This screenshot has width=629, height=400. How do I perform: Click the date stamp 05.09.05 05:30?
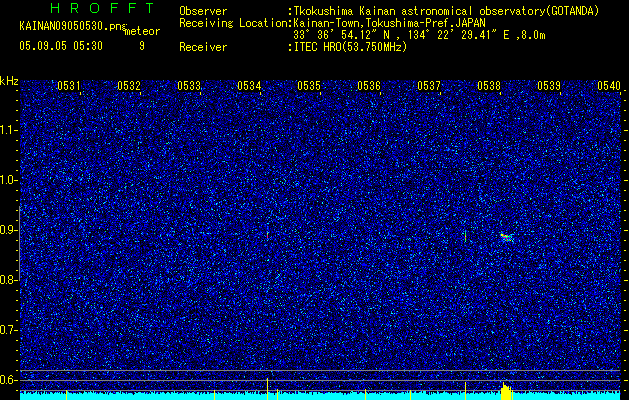coord(61,46)
